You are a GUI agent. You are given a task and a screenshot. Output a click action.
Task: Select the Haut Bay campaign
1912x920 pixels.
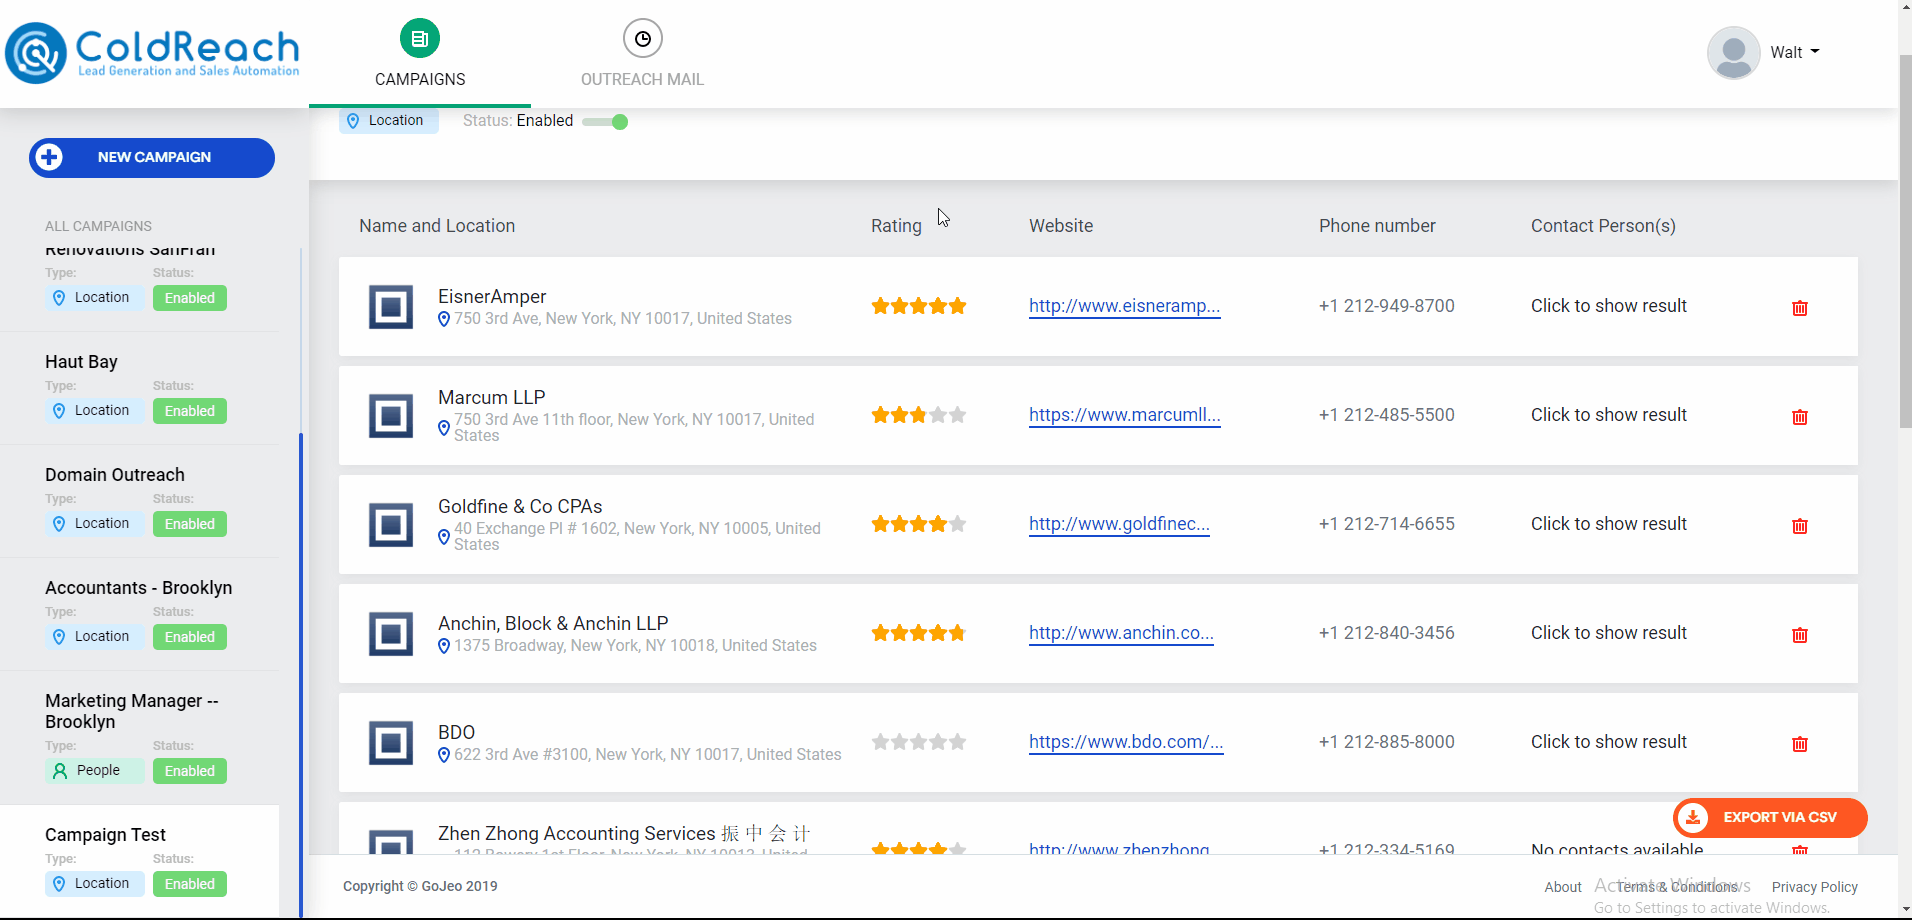tap(81, 362)
